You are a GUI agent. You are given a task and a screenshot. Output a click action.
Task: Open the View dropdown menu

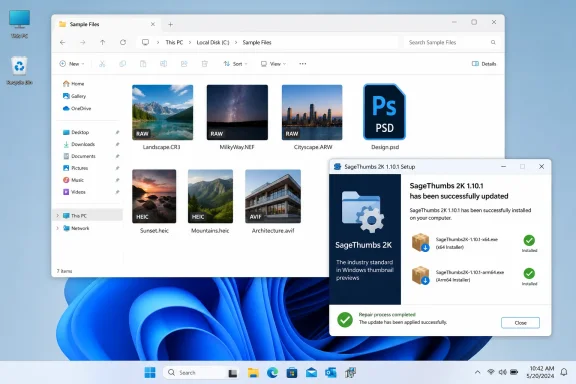(273, 64)
